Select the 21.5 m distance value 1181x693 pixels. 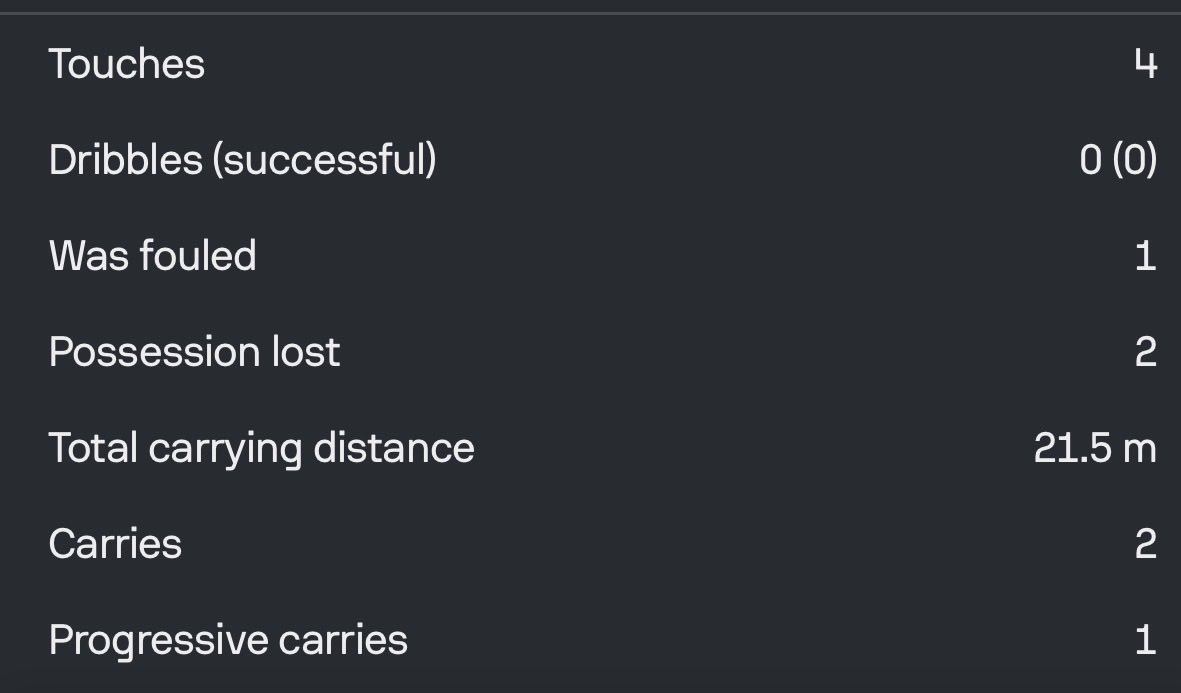(x=1095, y=448)
